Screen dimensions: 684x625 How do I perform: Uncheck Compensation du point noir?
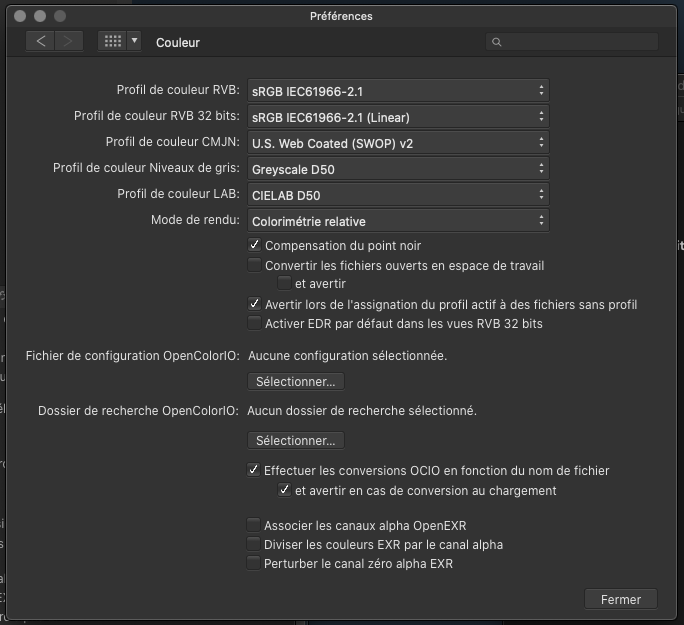pos(254,245)
